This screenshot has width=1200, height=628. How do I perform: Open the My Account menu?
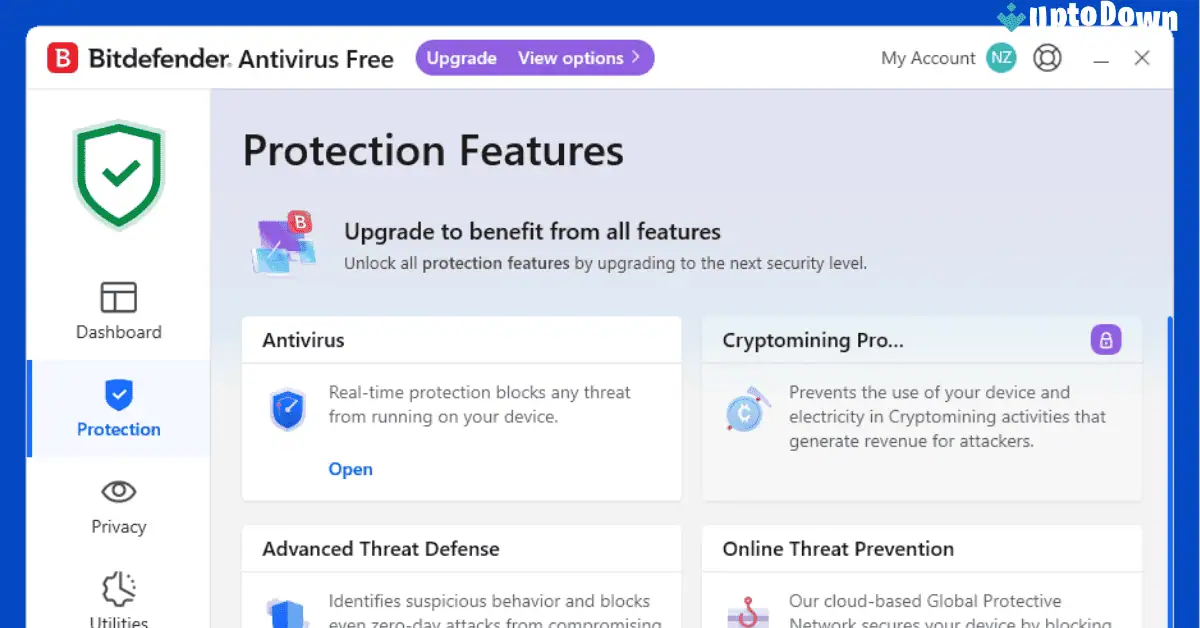[928, 58]
